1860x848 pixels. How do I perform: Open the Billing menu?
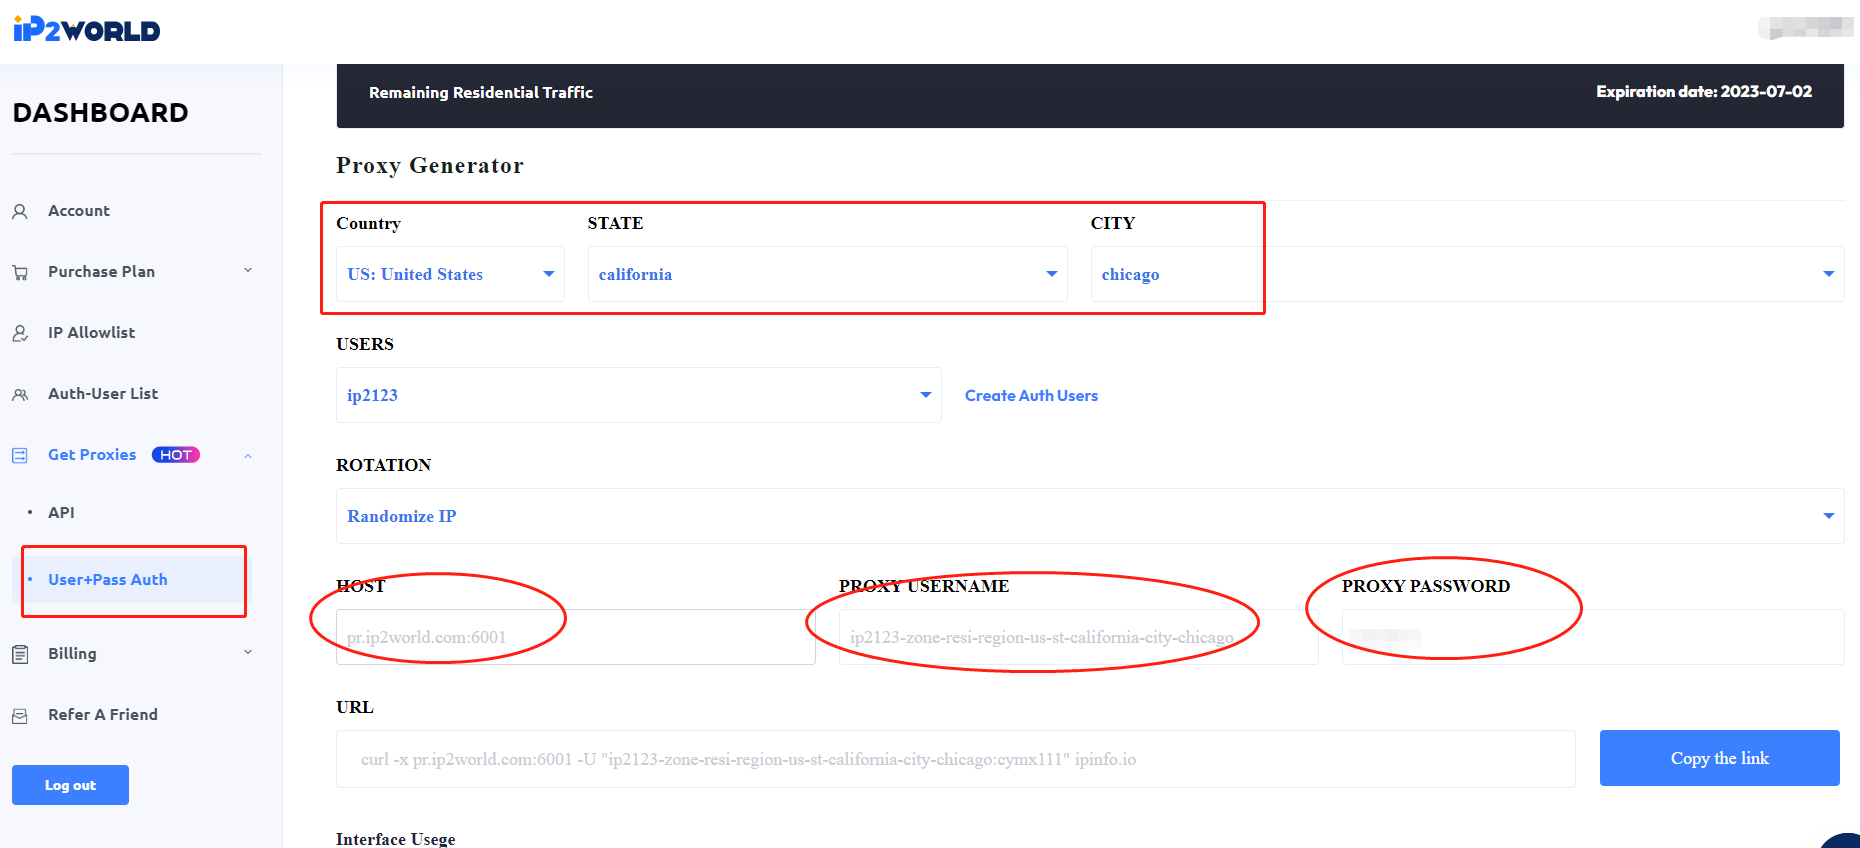point(72,654)
